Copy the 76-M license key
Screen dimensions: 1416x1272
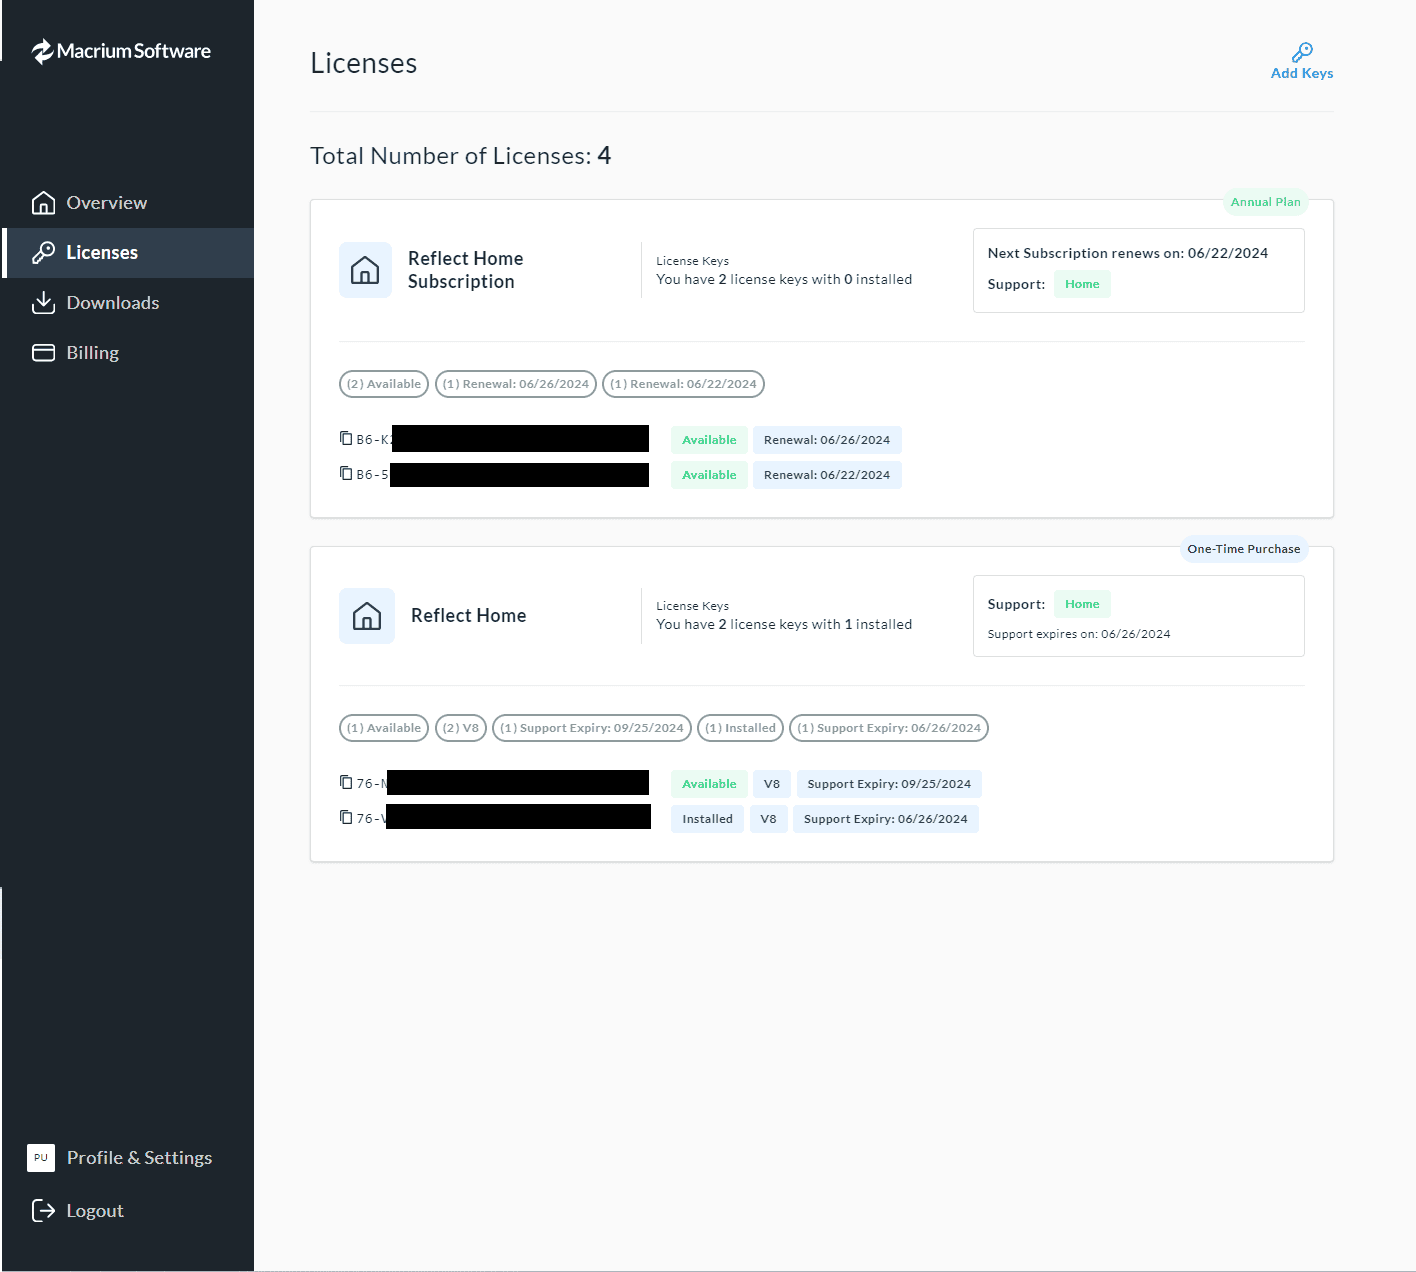point(346,782)
